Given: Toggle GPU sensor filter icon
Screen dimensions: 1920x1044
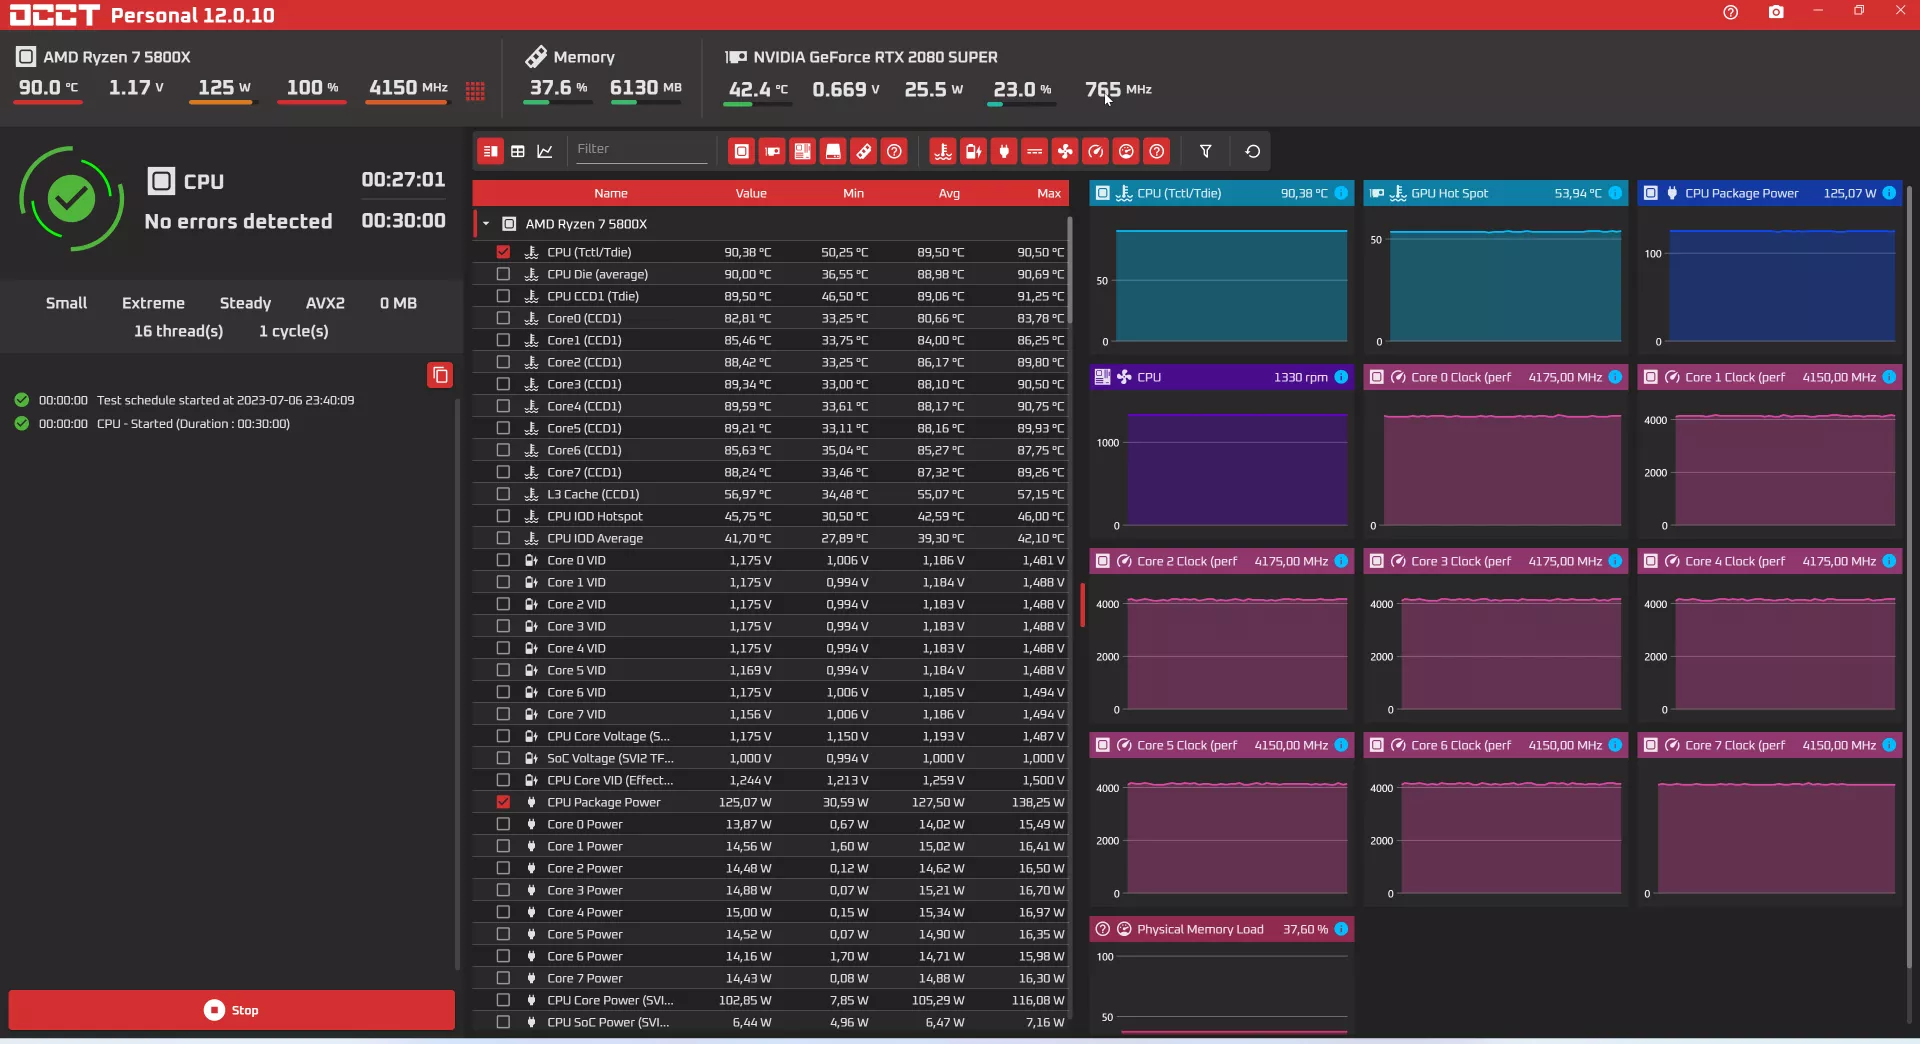Looking at the screenshot, I should point(772,152).
